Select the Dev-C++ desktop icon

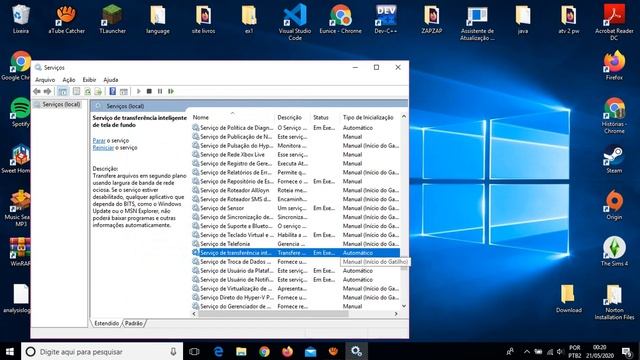386,19
